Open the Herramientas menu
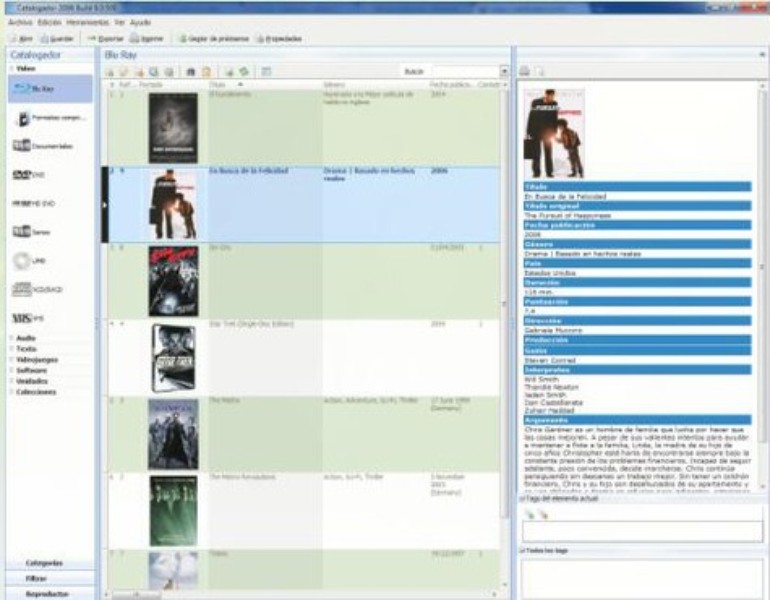 (90, 21)
